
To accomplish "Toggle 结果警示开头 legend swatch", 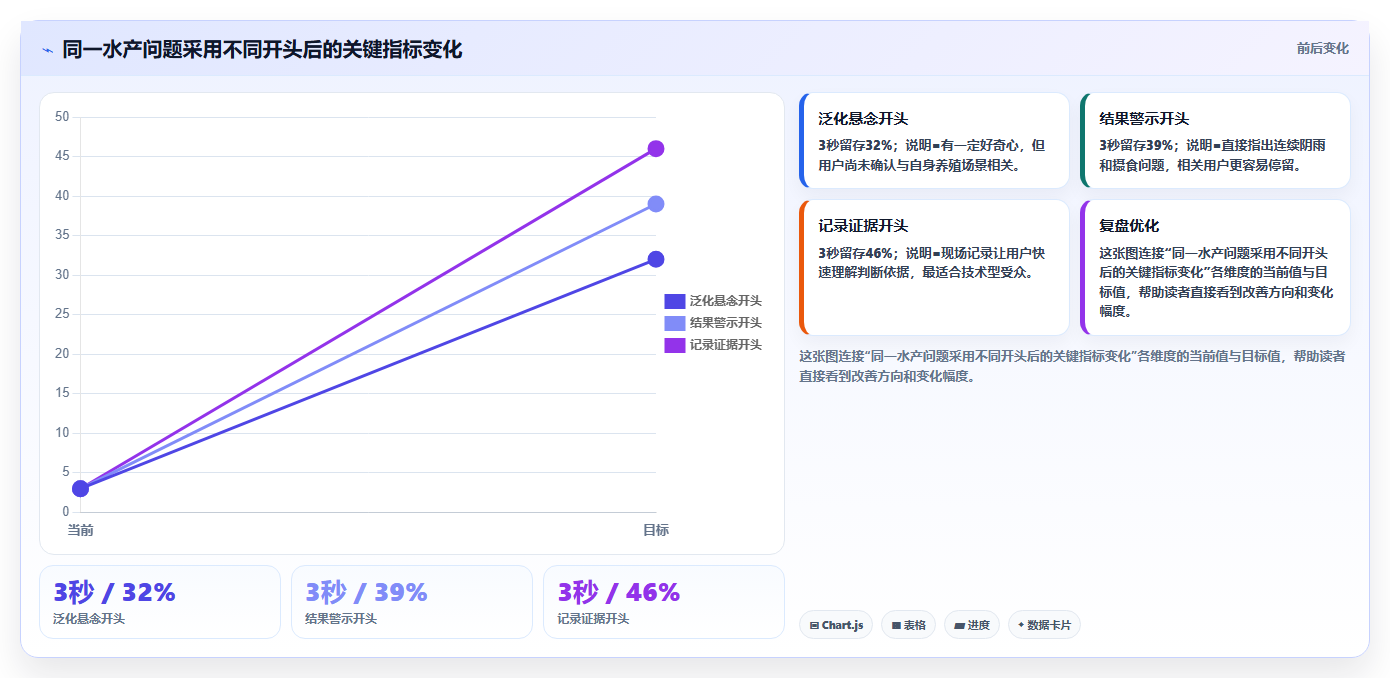I will coord(674,323).
